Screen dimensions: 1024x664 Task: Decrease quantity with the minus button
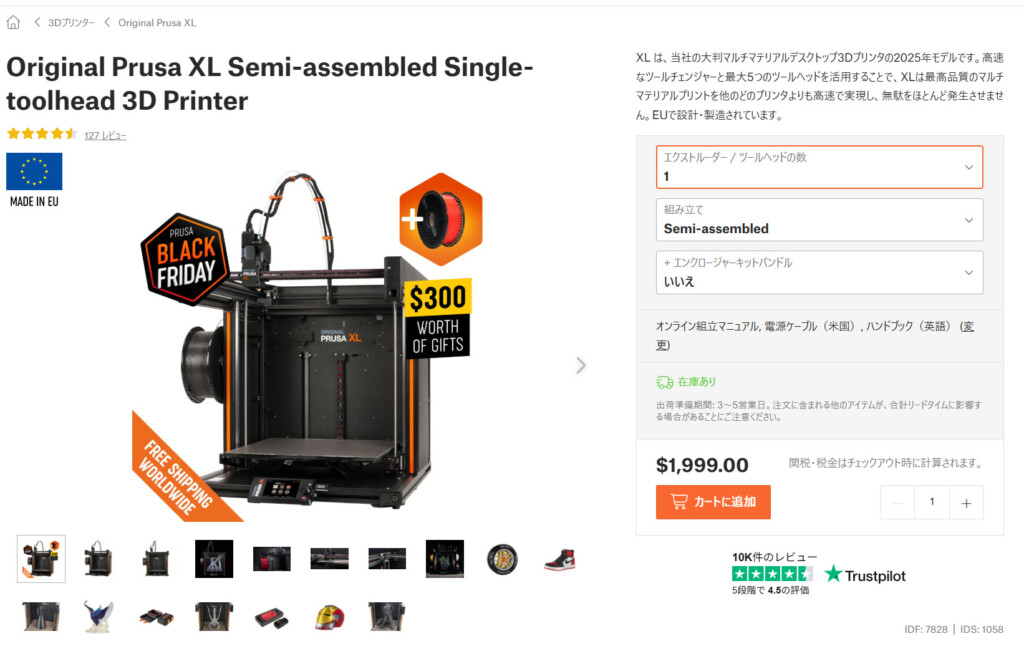pos(897,503)
